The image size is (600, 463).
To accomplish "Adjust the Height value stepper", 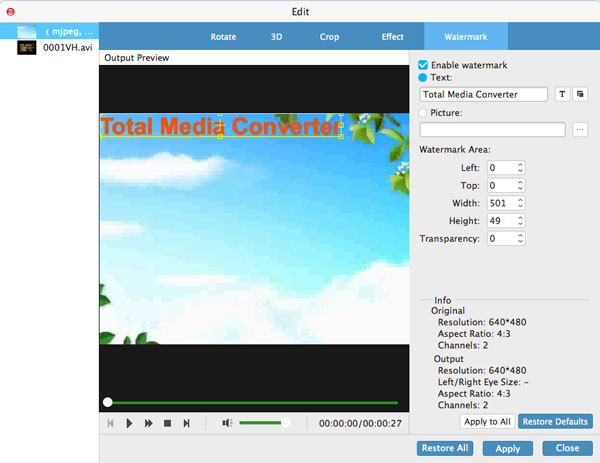I will pos(520,221).
